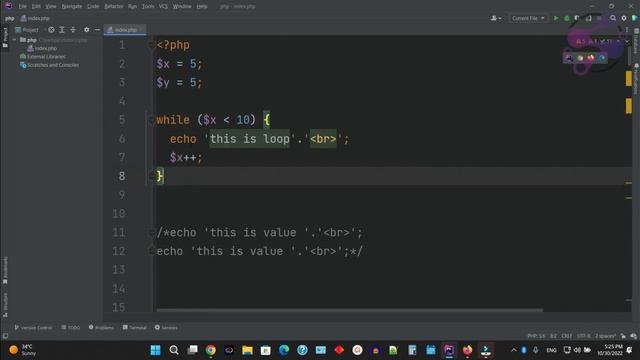Select External Libraries in Project tree
The height and width of the screenshot is (360, 640).
pyautogui.click(x=42, y=57)
